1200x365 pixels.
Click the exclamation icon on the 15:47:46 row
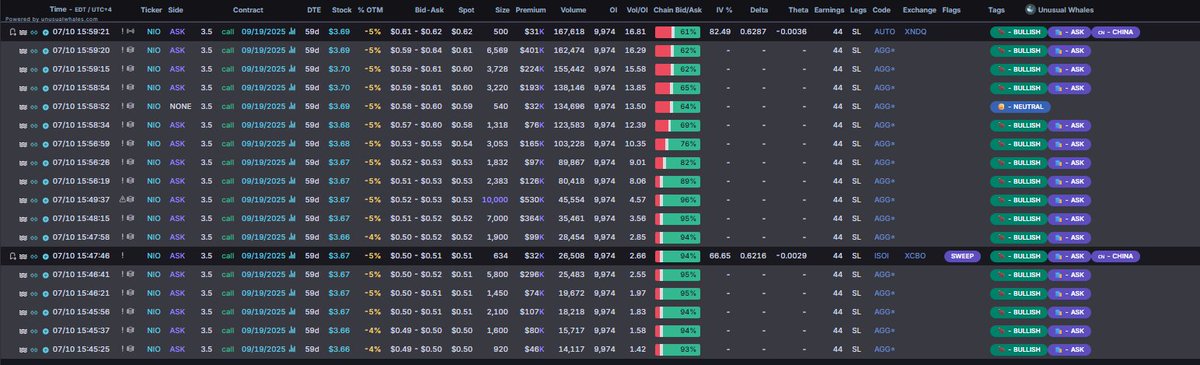pos(122,255)
